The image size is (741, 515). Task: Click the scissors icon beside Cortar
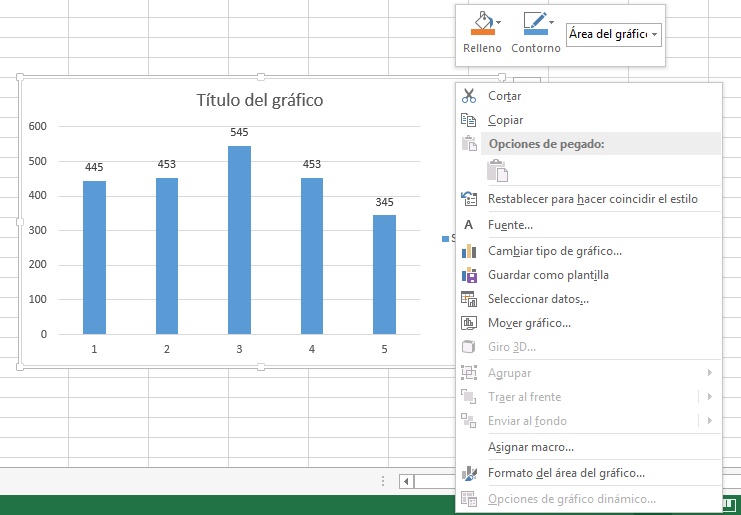pos(469,96)
